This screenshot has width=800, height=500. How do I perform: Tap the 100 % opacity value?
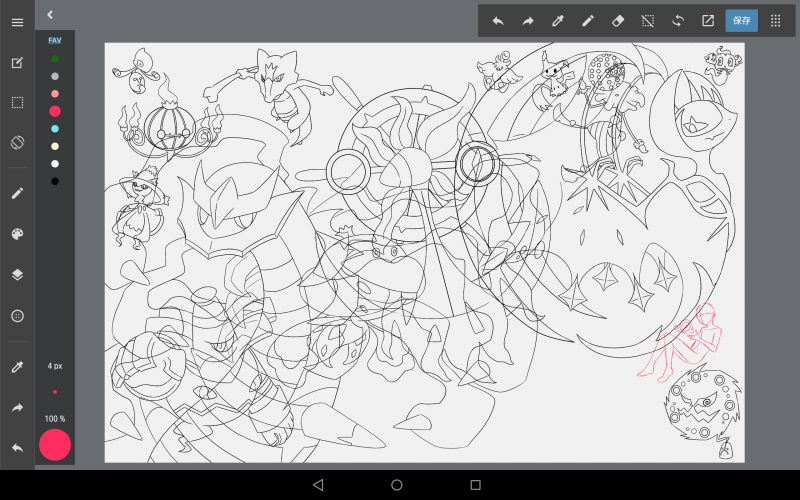click(x=55, y=419)
